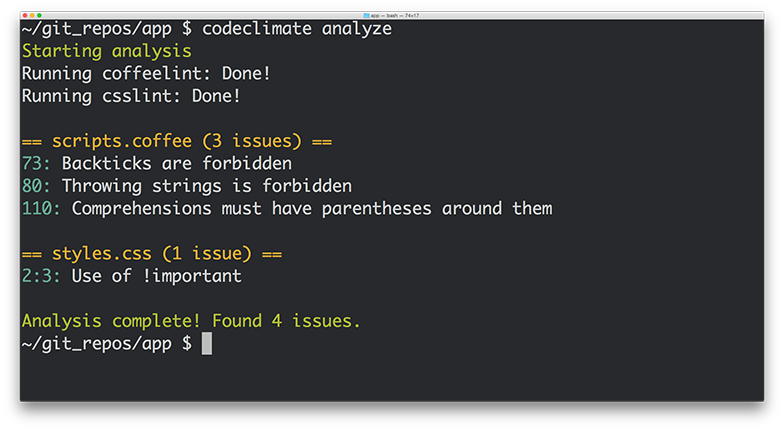Click the 'Starting analysis' line
The image size is (784, 430).
[x=106, y=51]
